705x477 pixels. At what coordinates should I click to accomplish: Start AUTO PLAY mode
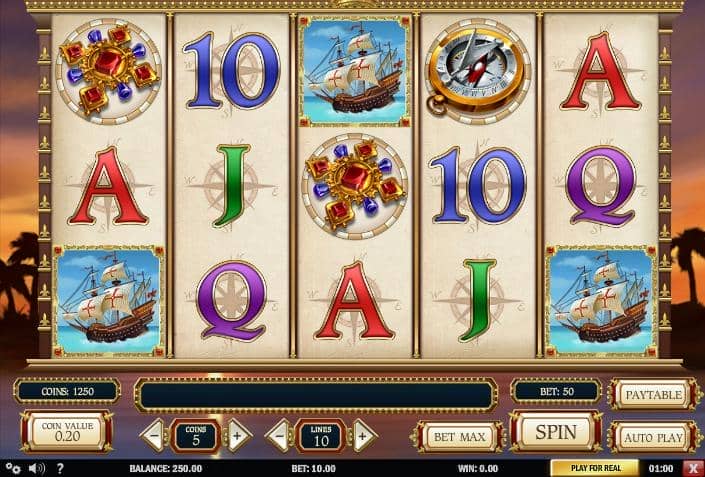coord(654,437)
